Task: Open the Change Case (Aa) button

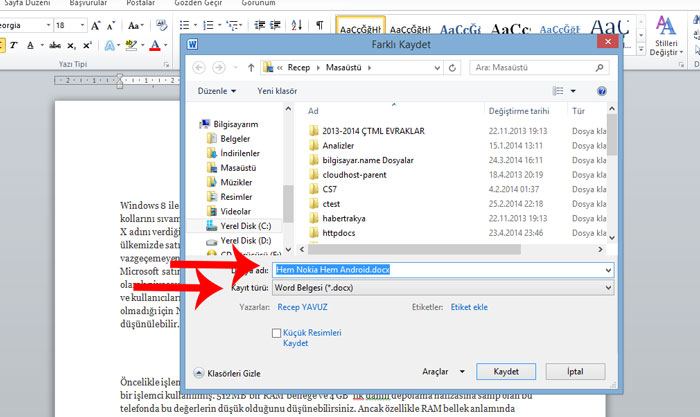Action: pyautogui.click(x=135, y=25)
